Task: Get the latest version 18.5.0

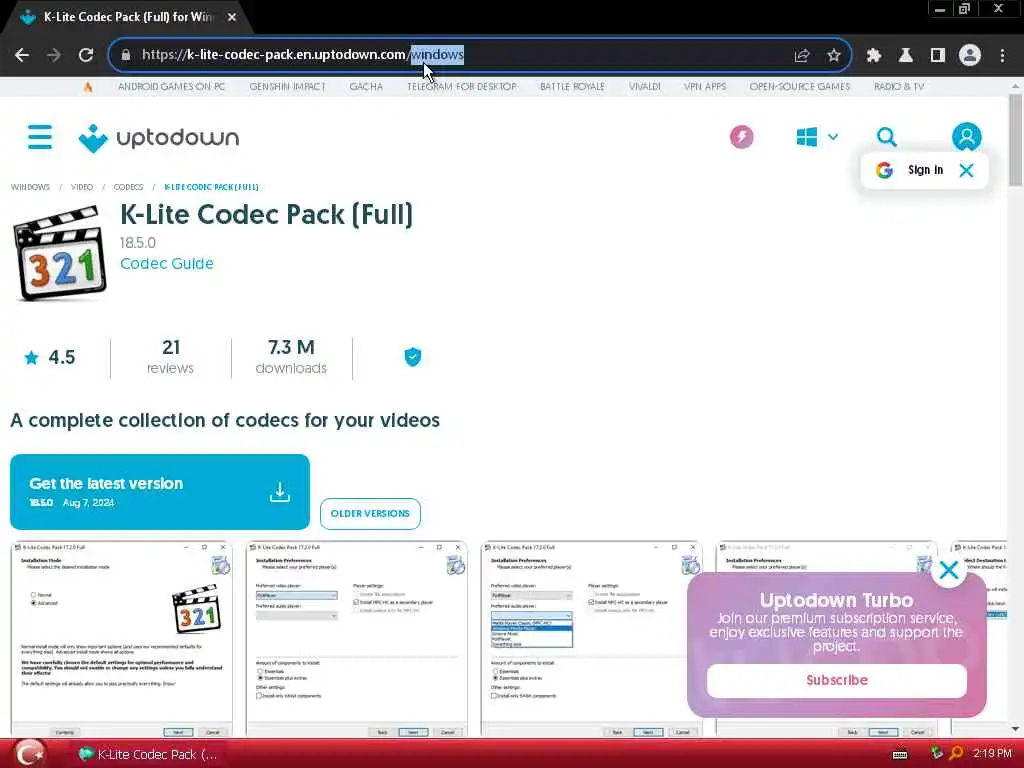Action: (x=160, y=492)
